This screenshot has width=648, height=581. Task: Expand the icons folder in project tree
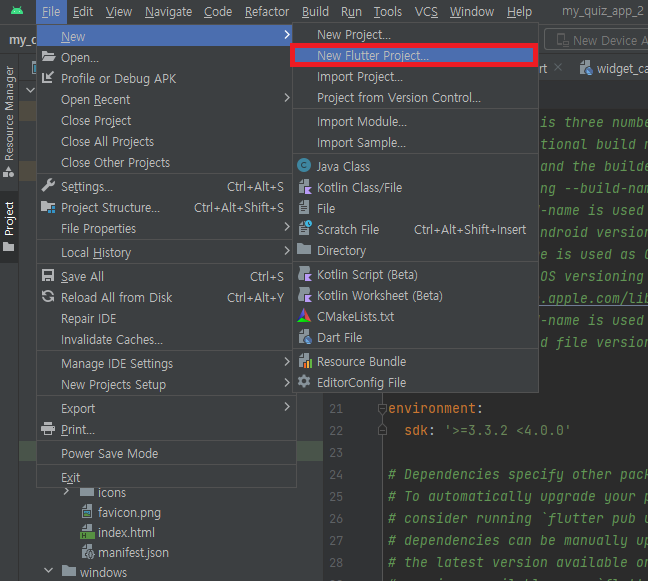coord(66,492)
